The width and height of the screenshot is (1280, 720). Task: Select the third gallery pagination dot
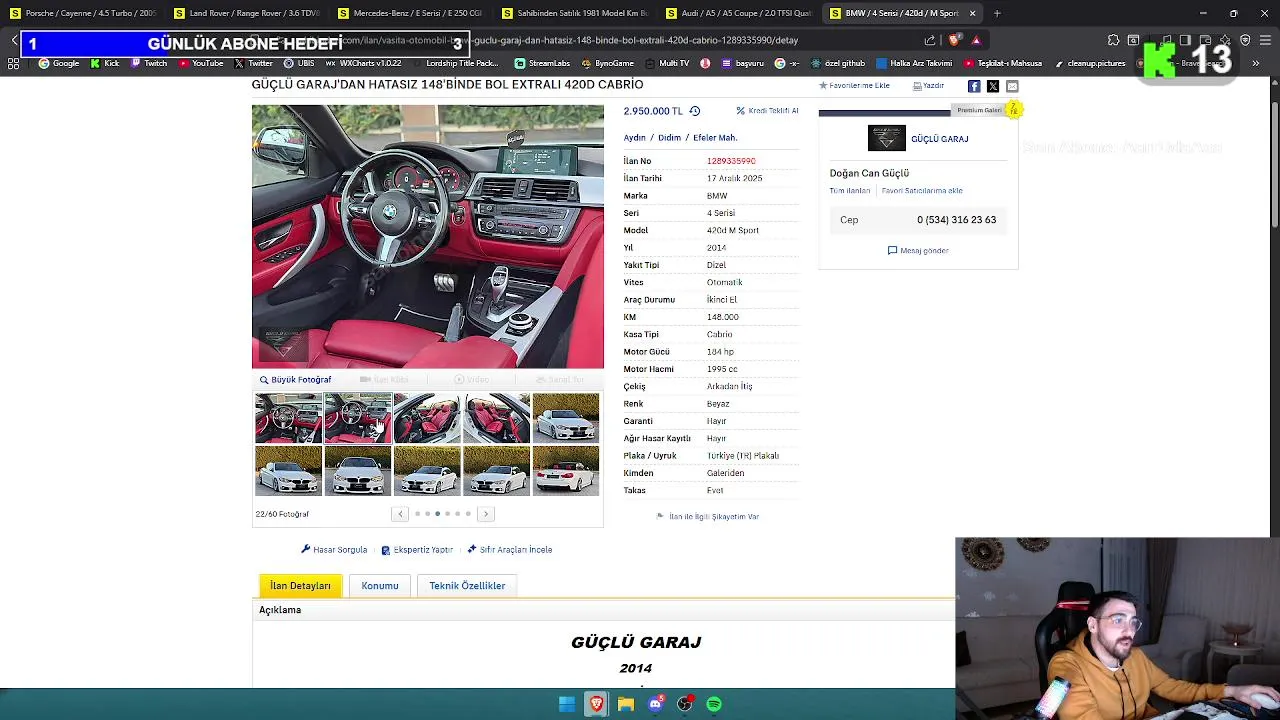tap(437, 514)
